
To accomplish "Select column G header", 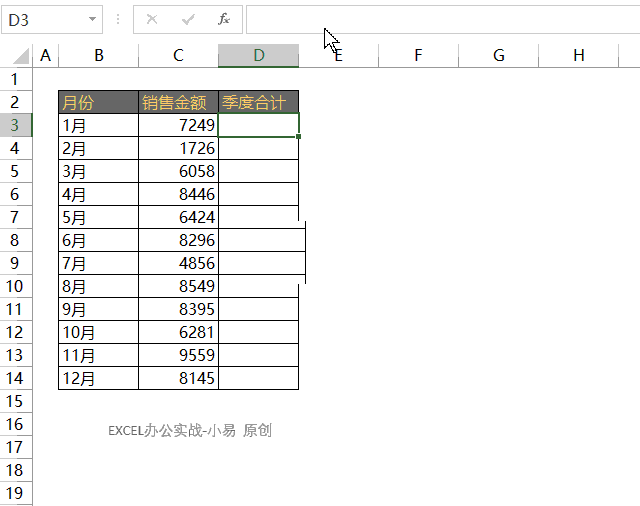I will click(498, 55).
